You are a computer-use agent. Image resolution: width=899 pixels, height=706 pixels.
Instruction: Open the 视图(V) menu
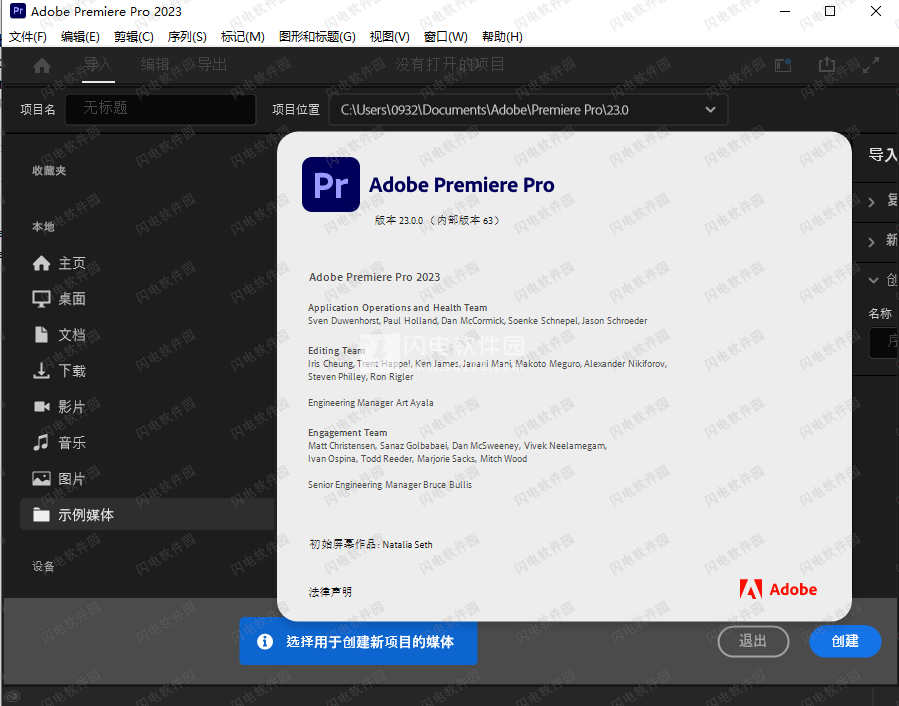click(x=389, y=37)
